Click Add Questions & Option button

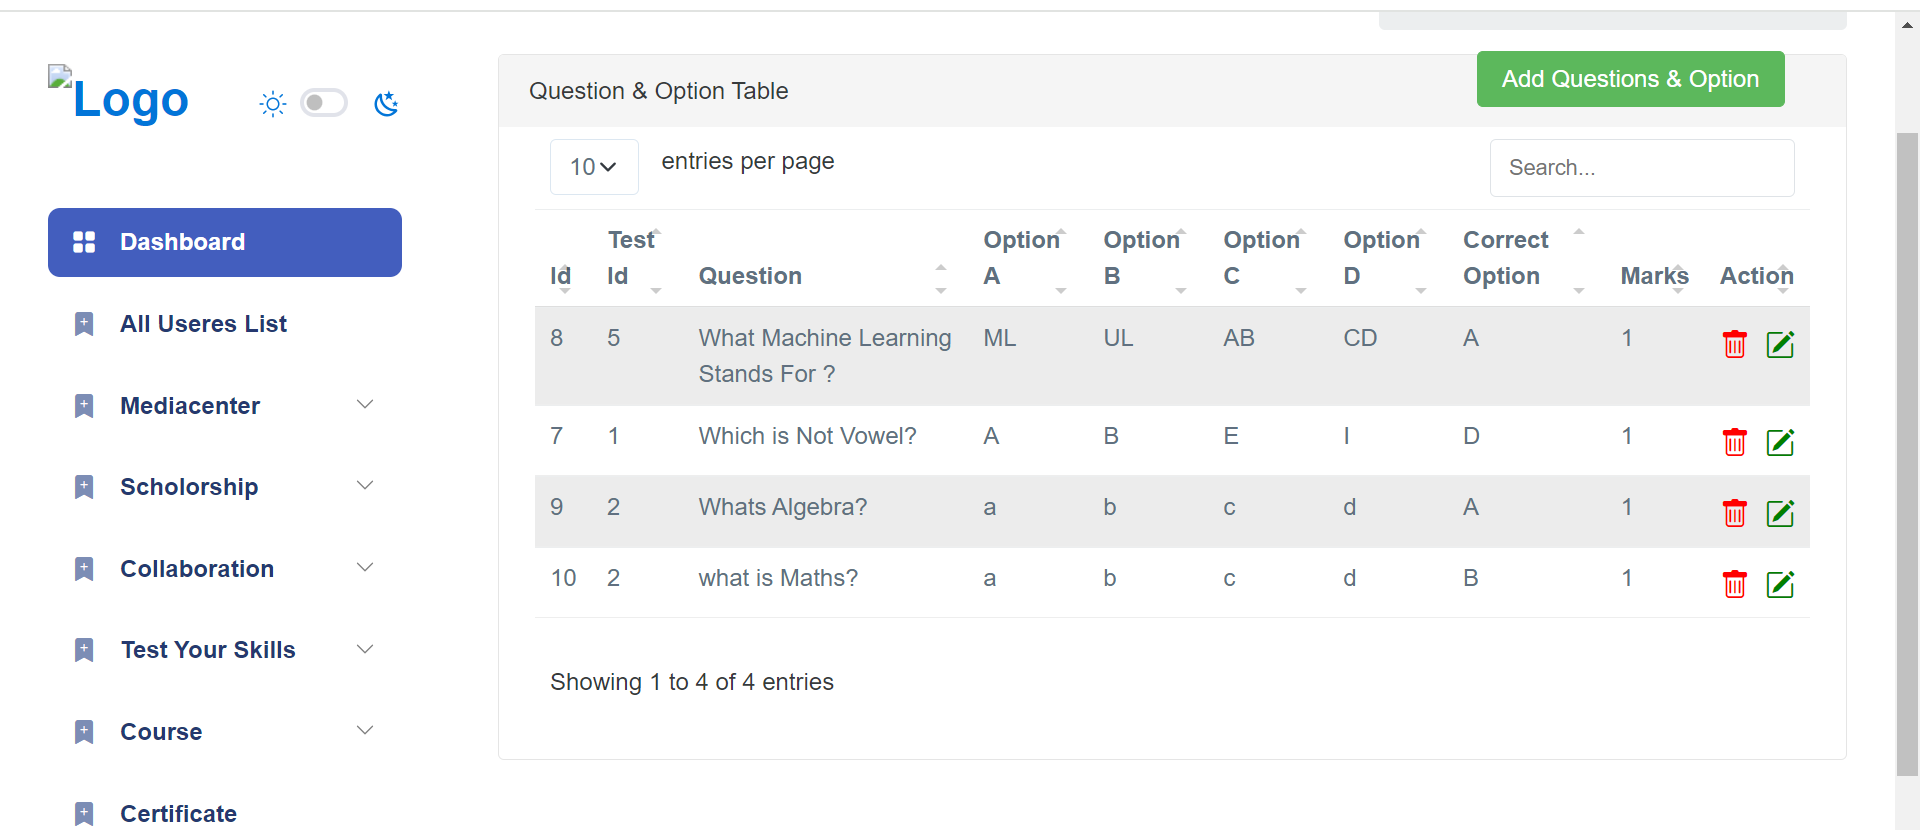click(1630, 79)
